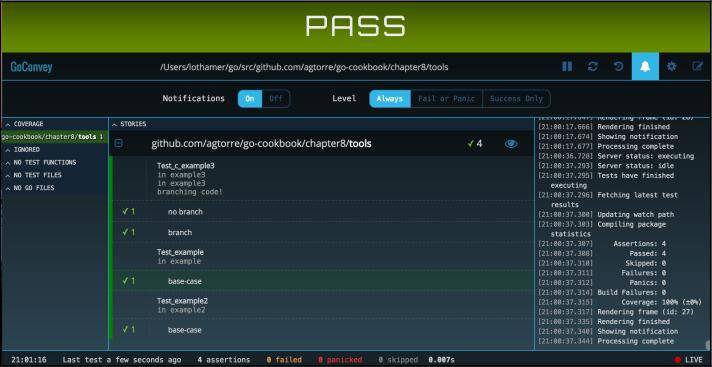Turn notifications Off
712x367 pixels.
276,99
